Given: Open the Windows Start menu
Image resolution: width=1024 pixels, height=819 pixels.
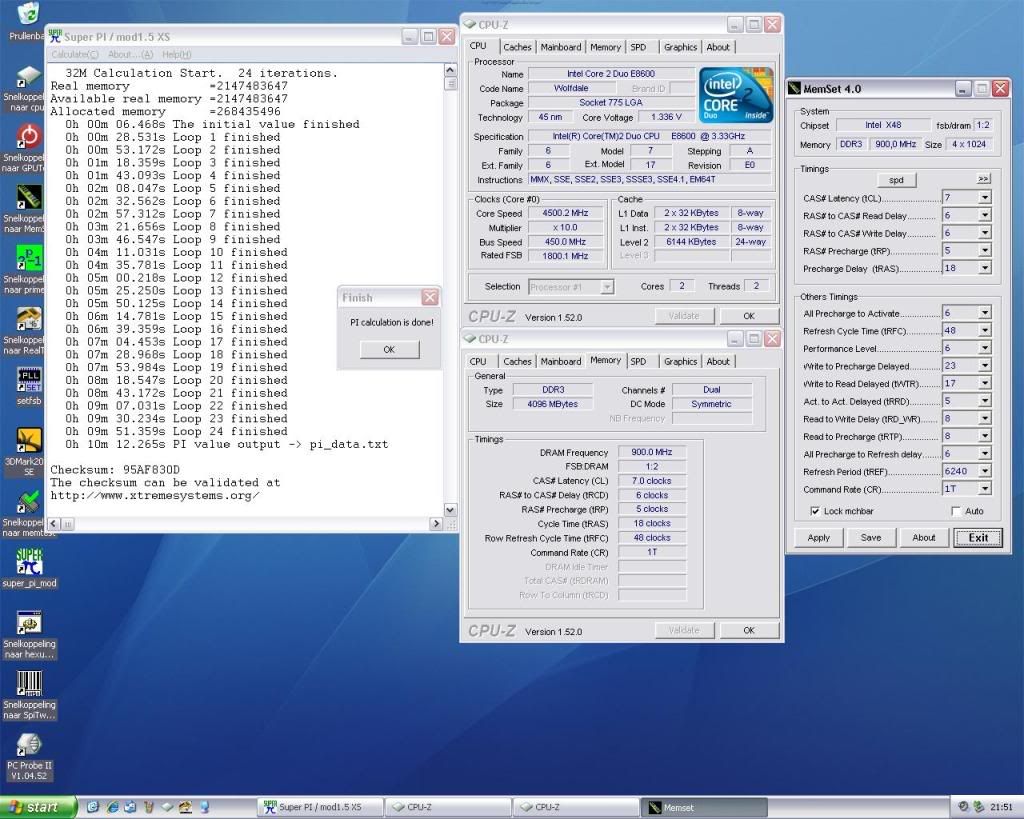Looking at the screenshot, I should pyautogui.click(x=38, y=807).
